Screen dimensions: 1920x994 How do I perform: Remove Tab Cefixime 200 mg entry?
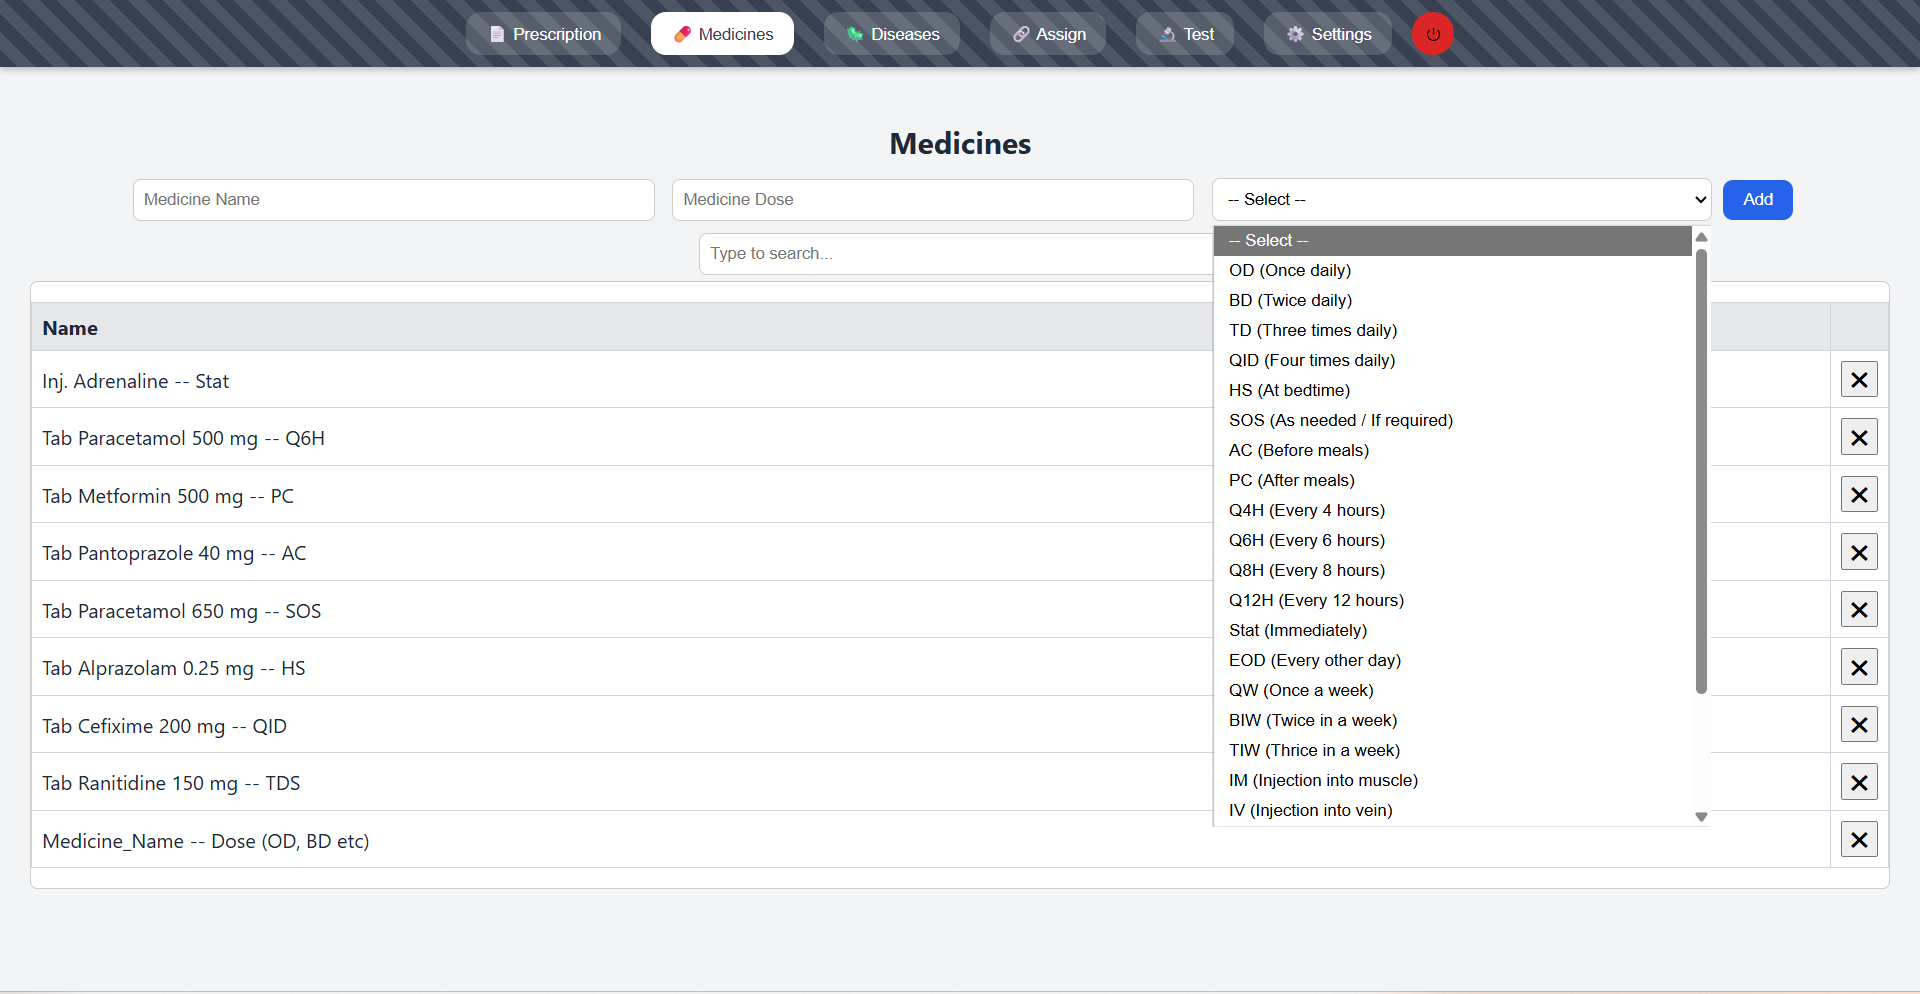pyautogui.click(x=1858, y=725)
